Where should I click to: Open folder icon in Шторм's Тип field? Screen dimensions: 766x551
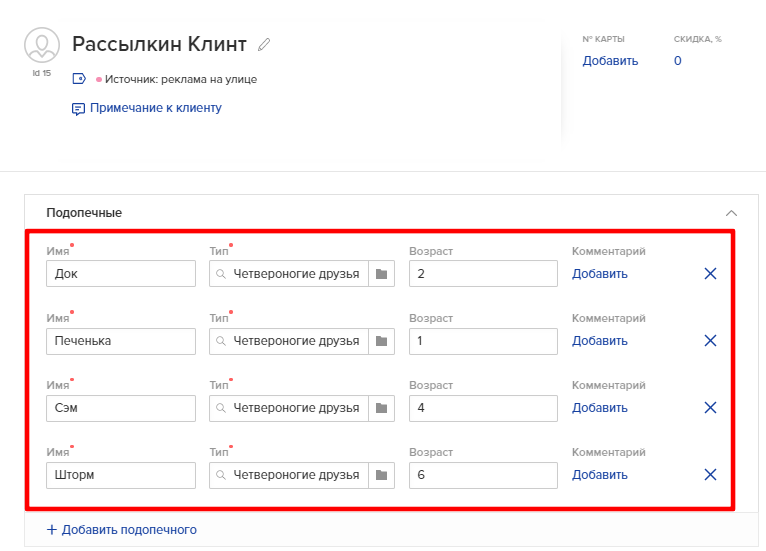(381, 475)
